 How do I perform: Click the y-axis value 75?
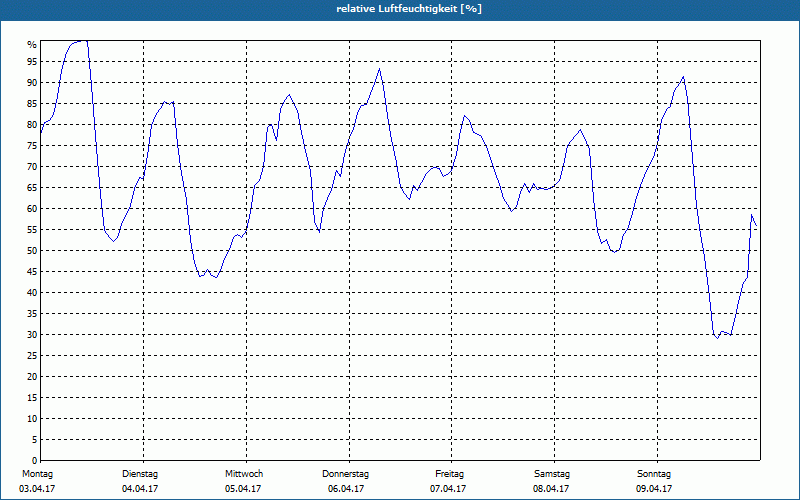[x=32, y=145]
